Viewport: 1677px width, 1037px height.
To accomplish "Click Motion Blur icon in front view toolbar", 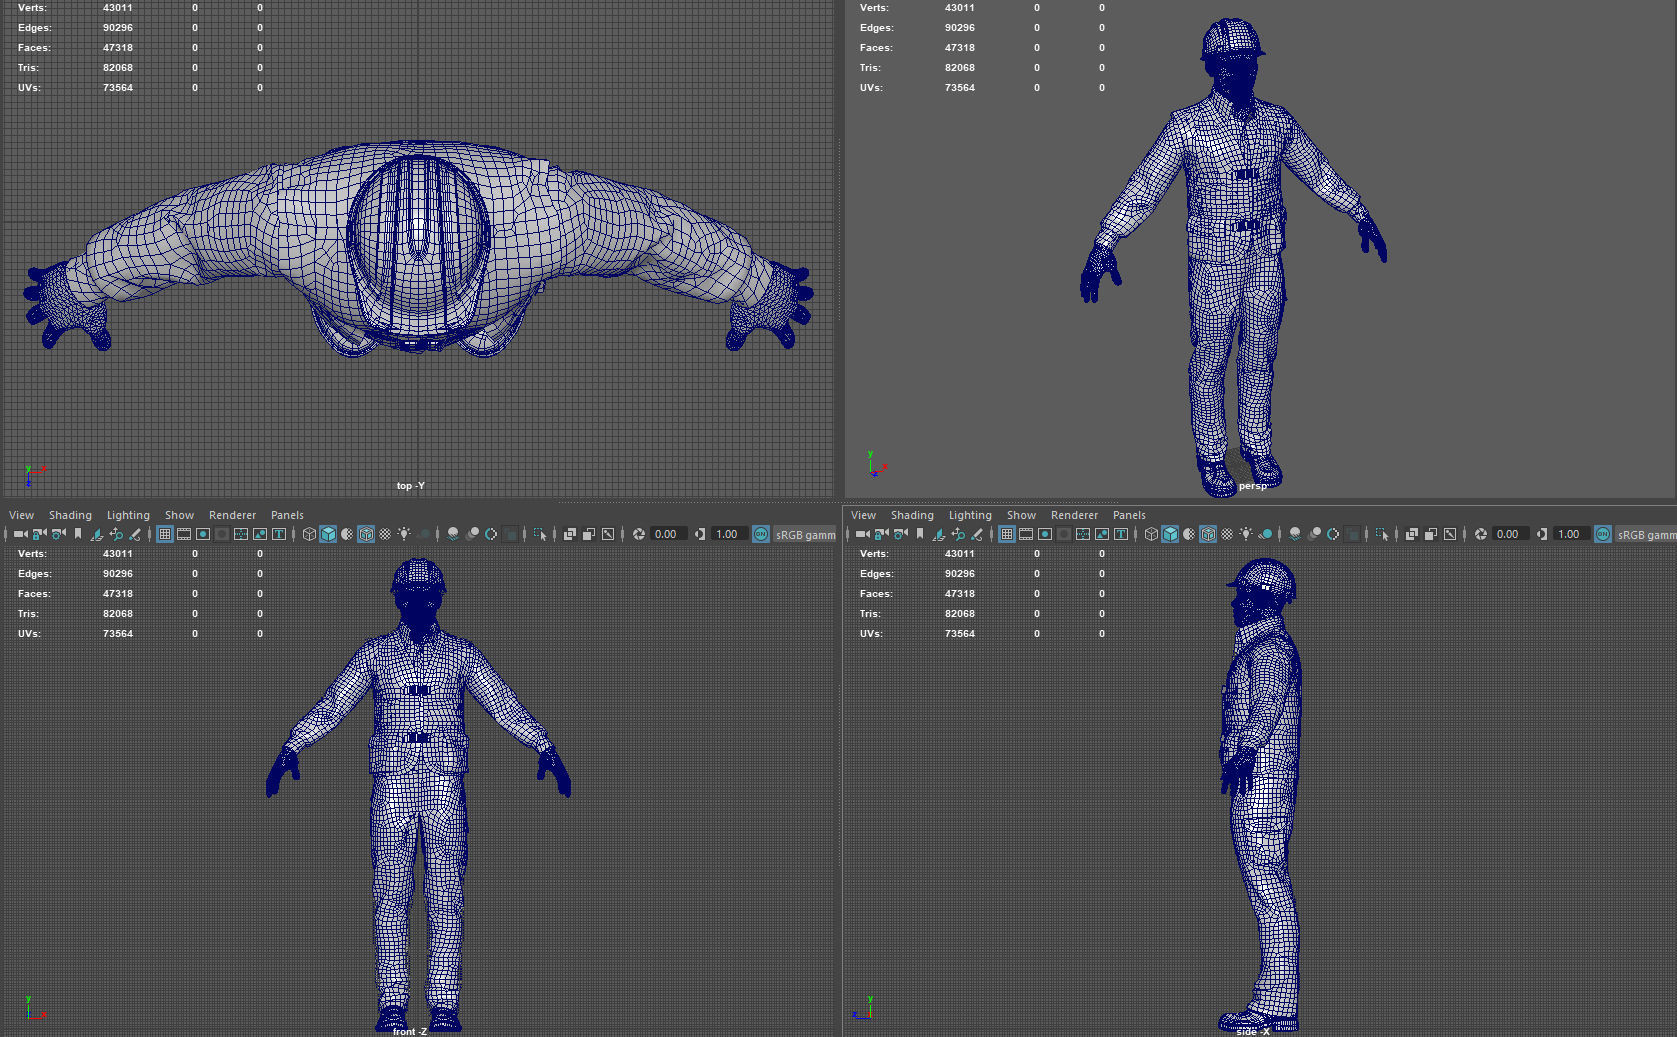I will [x=472, y=534].
